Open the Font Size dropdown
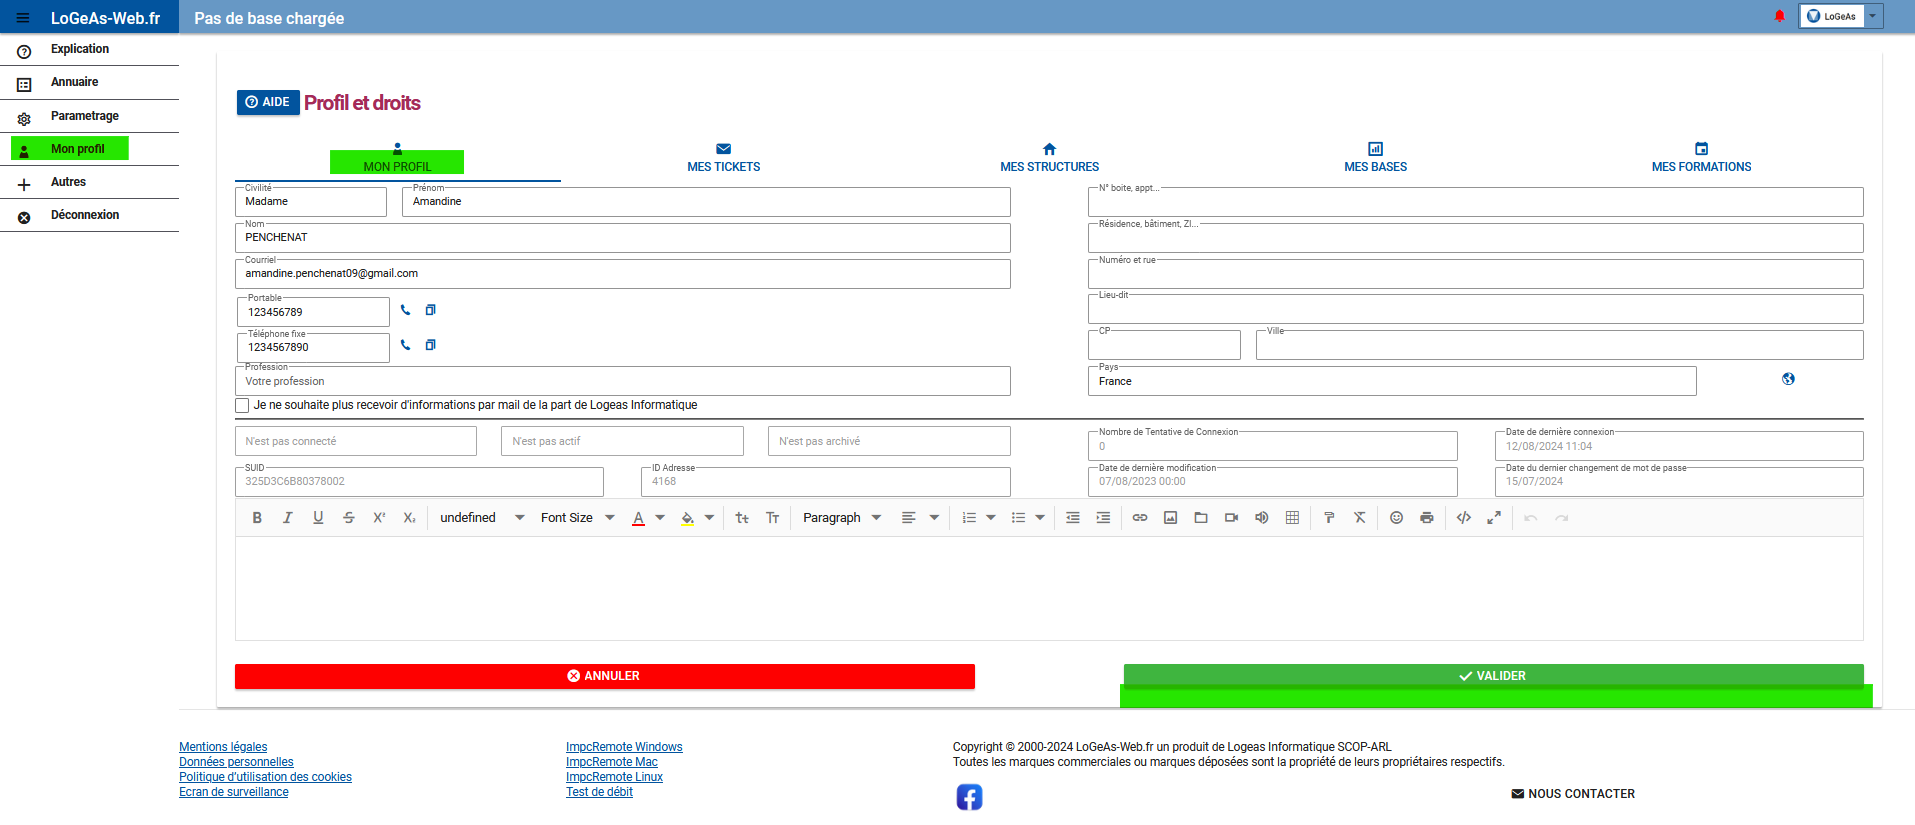Image resolution: width=1915 pixels, height=825 pixels. pyautogui.click(x=577, y=518)
